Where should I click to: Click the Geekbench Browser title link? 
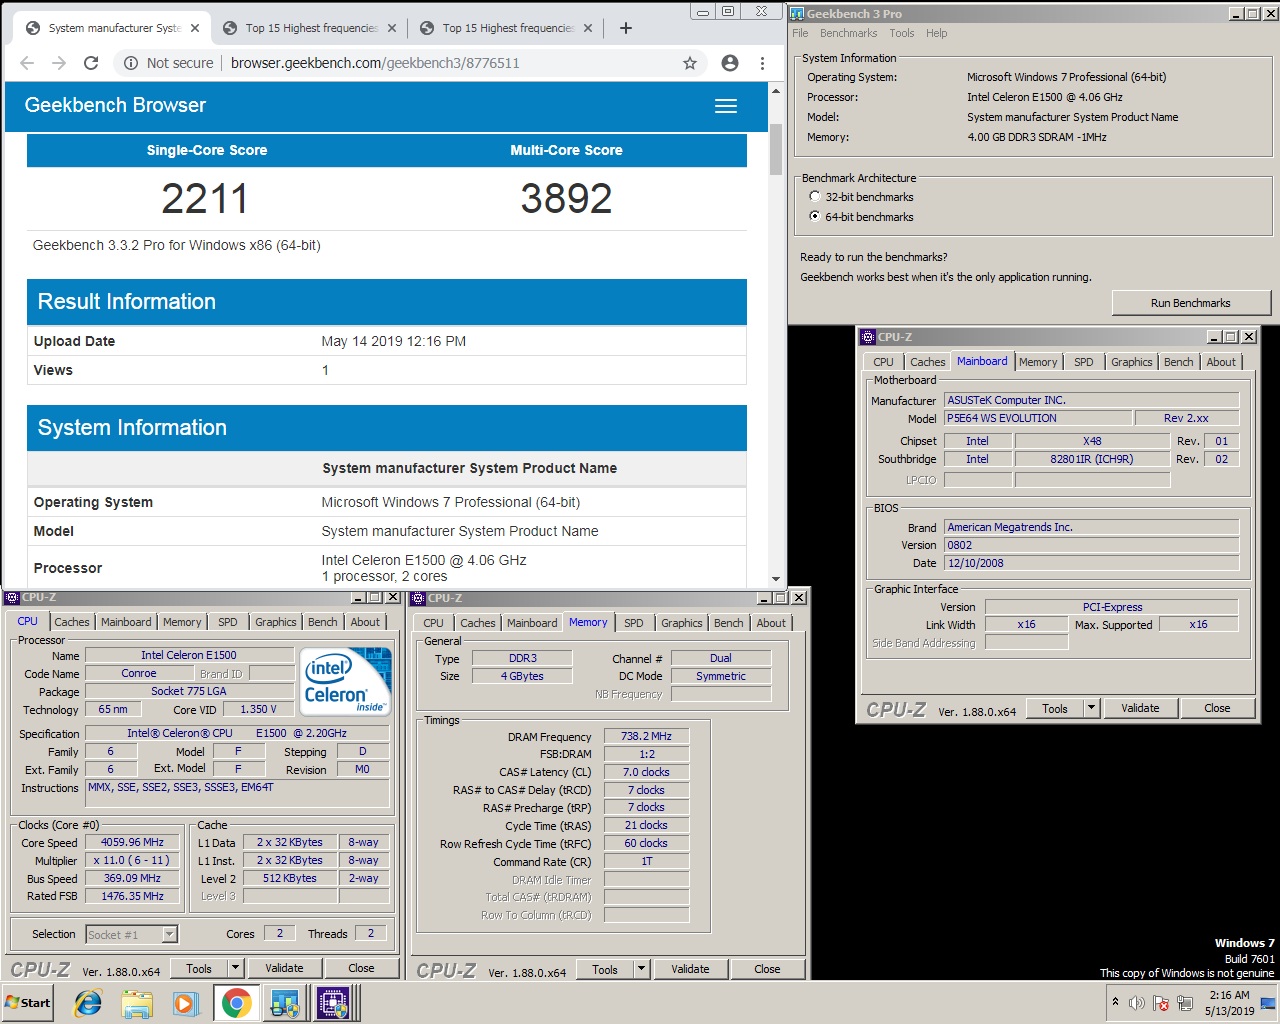pyautogui.click(x=115, y=105)
